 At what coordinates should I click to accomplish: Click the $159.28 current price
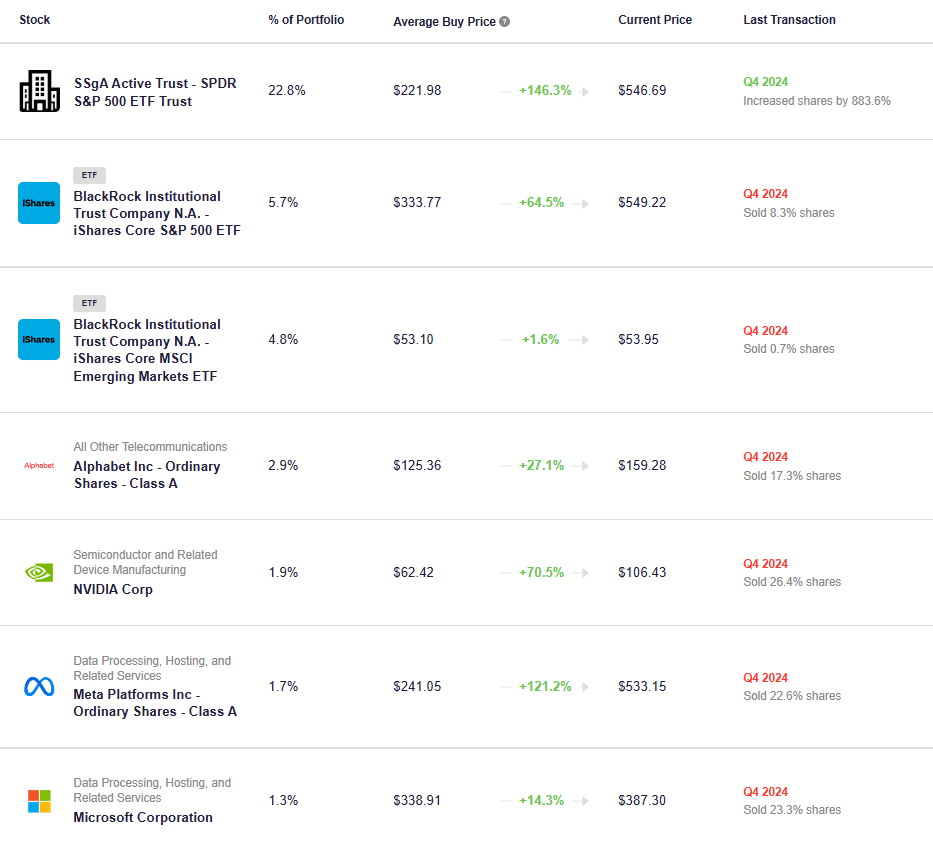point(642,465)
